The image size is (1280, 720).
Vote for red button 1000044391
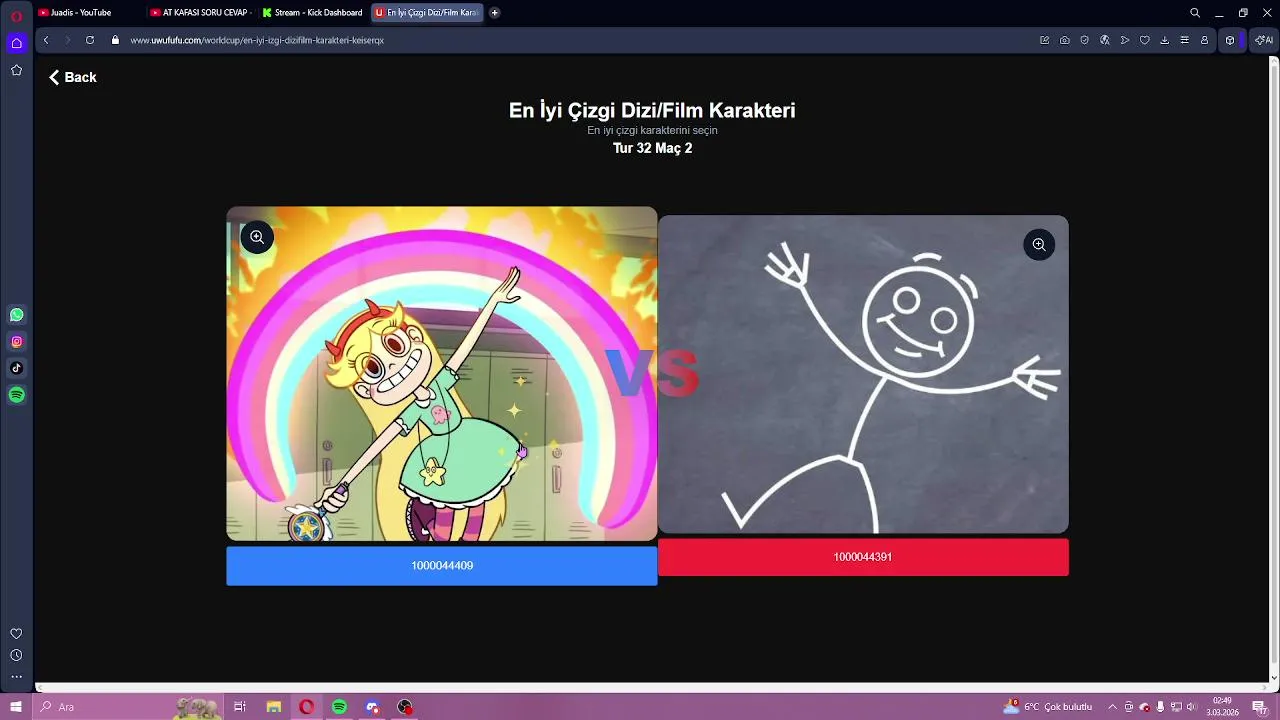[x=863, y=557]
